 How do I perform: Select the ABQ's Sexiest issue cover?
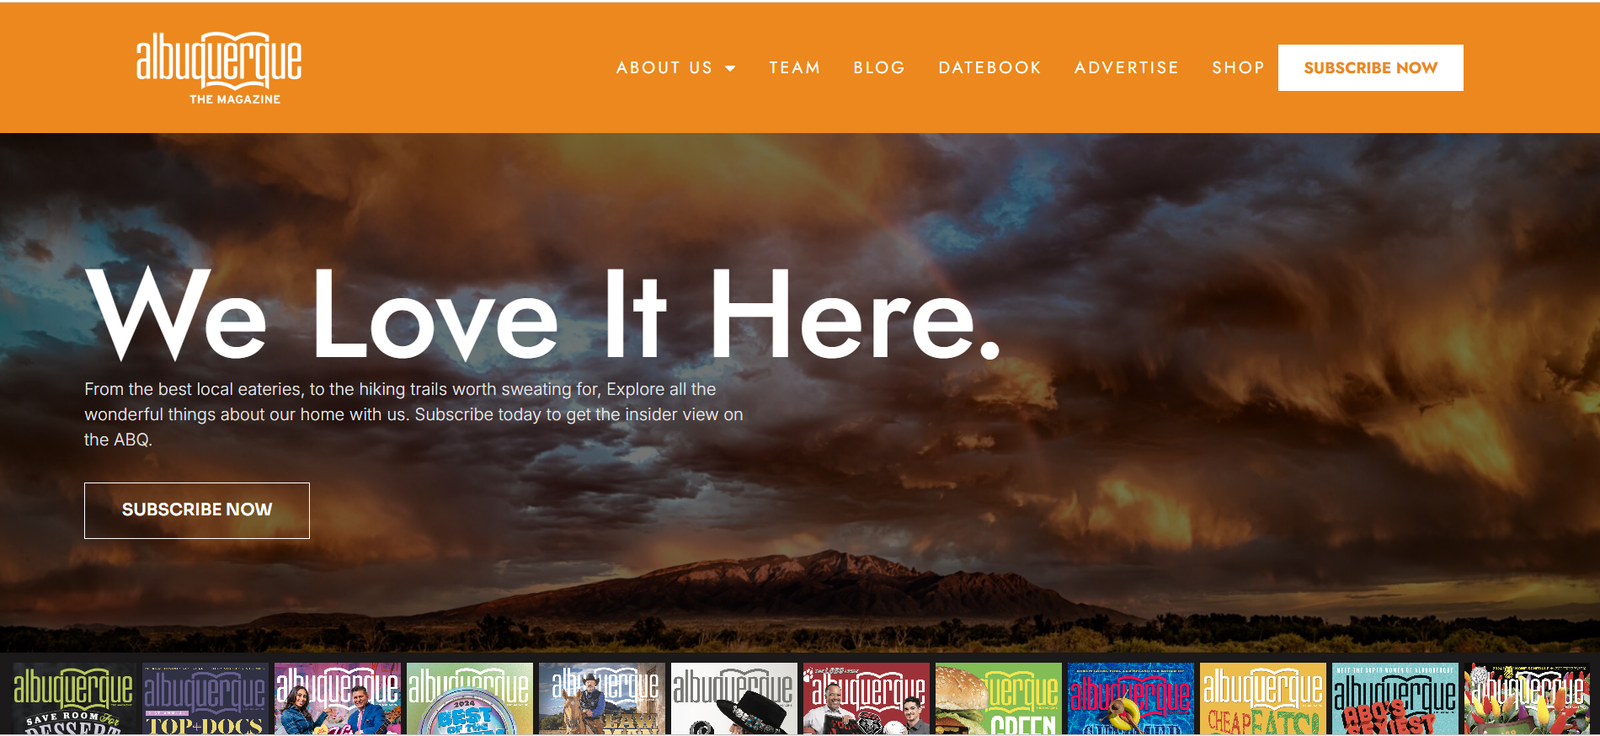click(1394, 698)
